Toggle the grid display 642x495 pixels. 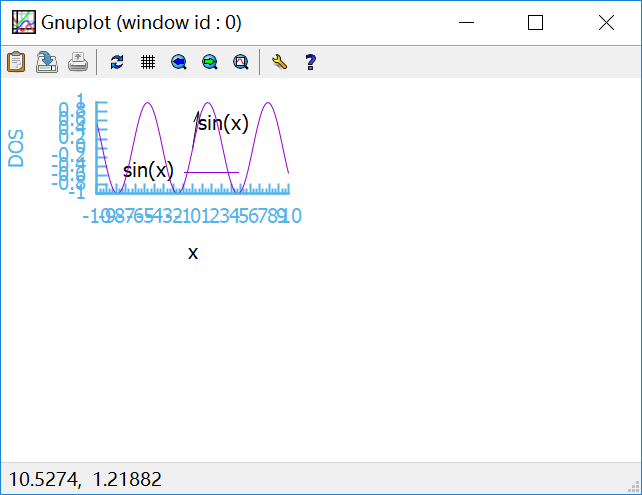[x=148, y=62]
